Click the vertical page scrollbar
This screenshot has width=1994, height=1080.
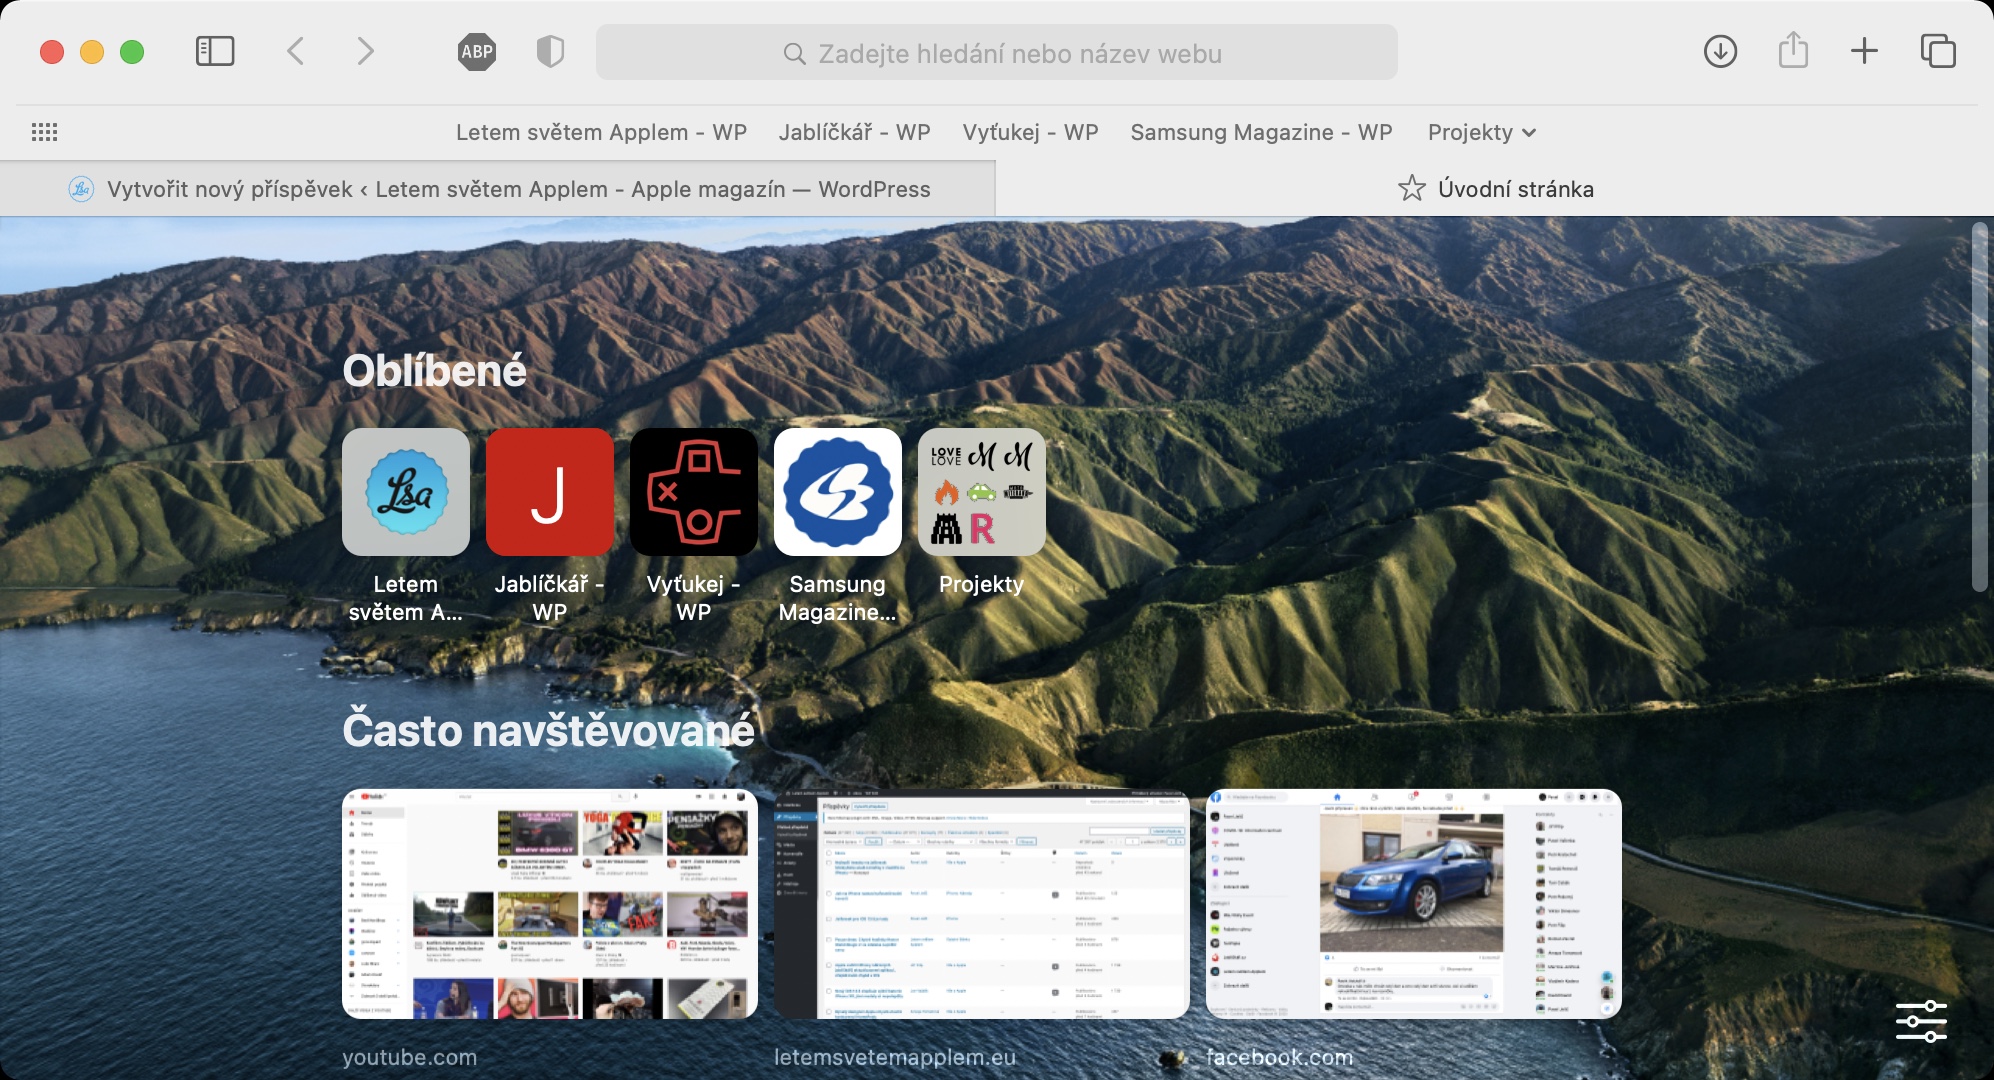tap(1978, 408)
